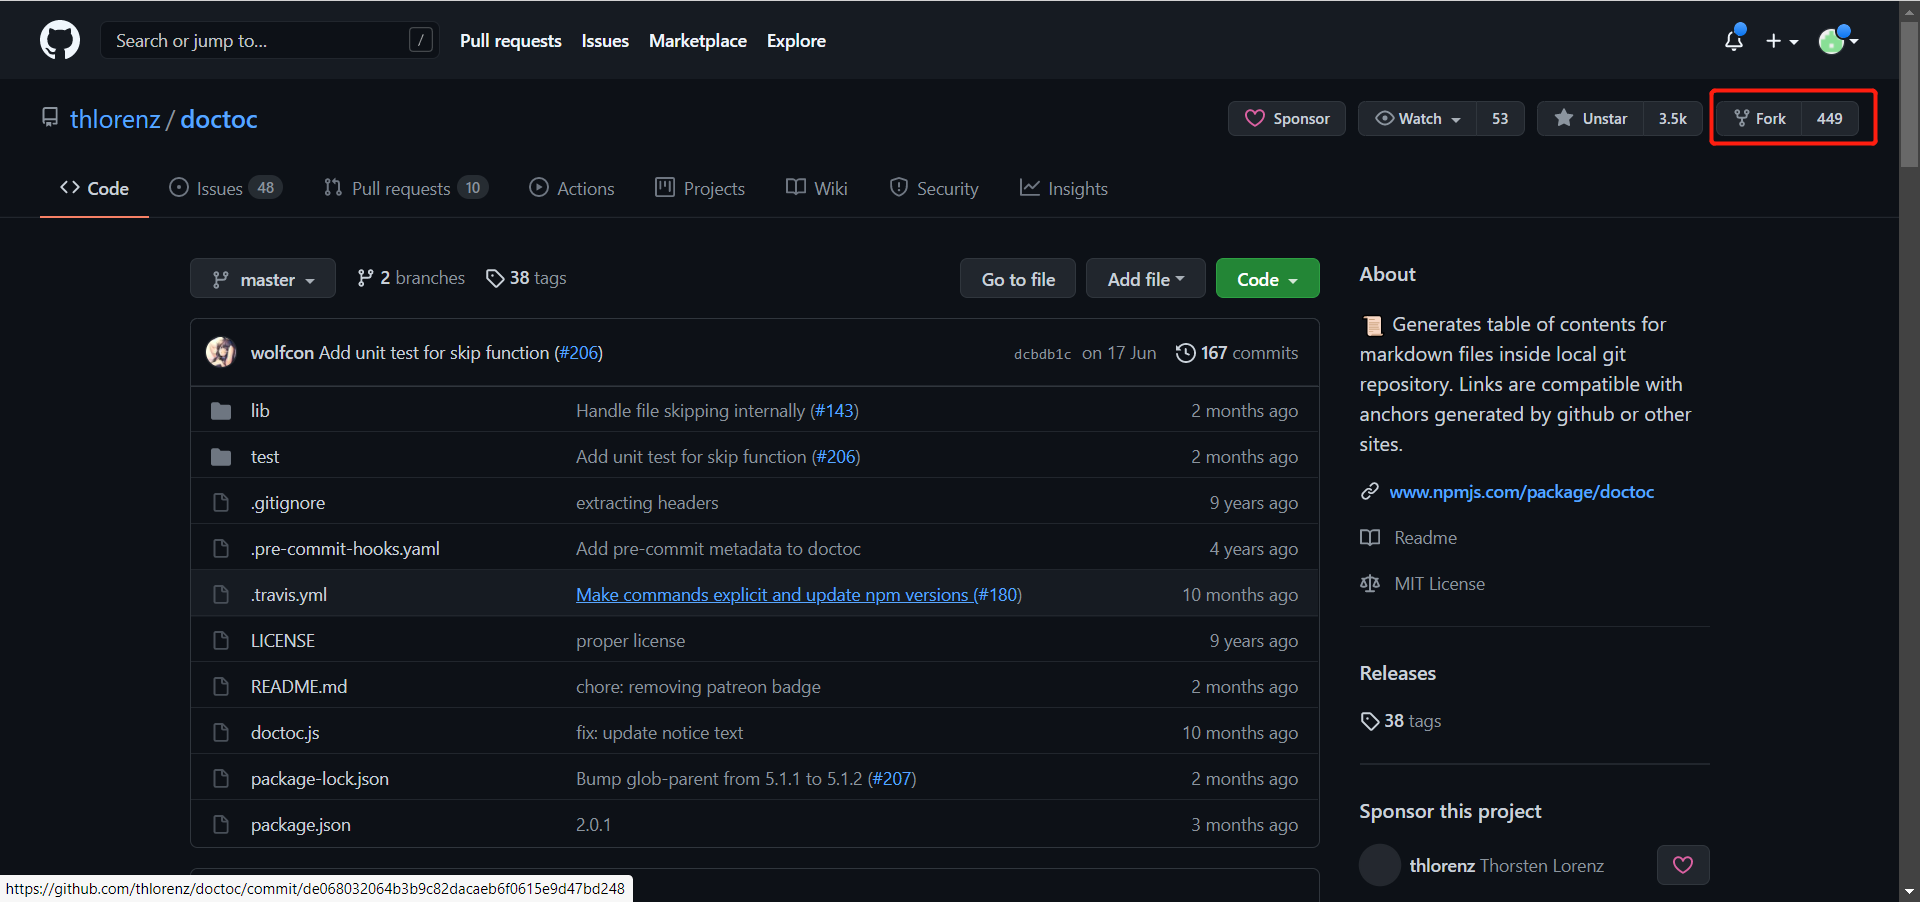Unstar the repository
Image resolution: width=1920 pixels, height=902 pixels.
click(1590, 118)
